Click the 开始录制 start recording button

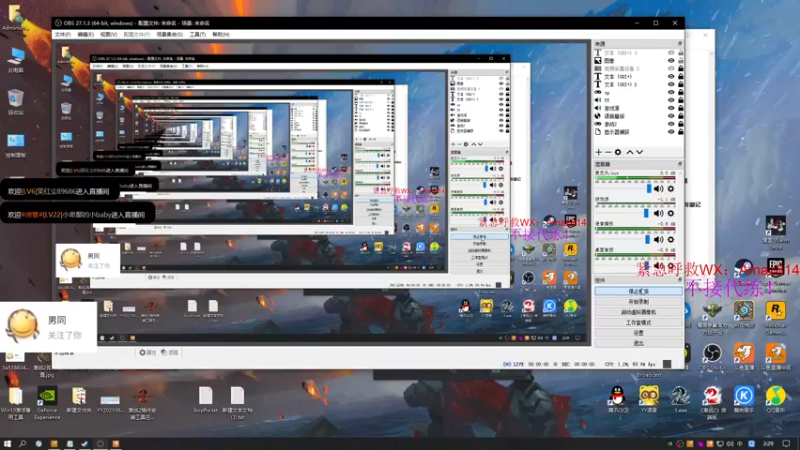638,302
